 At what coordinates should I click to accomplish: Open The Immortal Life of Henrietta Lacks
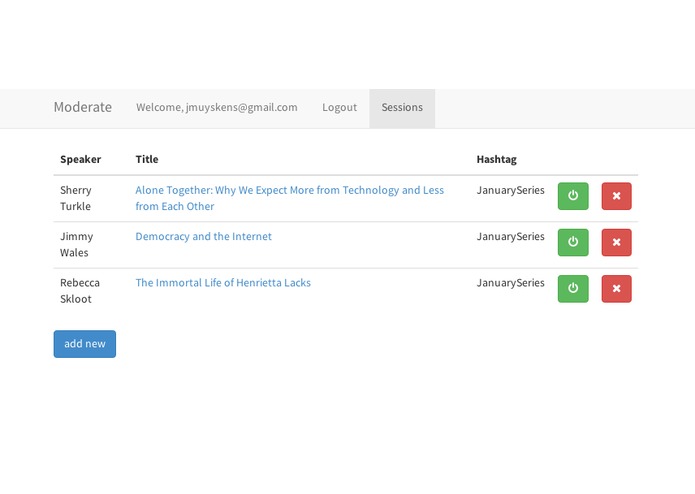(x=223, y=283)
